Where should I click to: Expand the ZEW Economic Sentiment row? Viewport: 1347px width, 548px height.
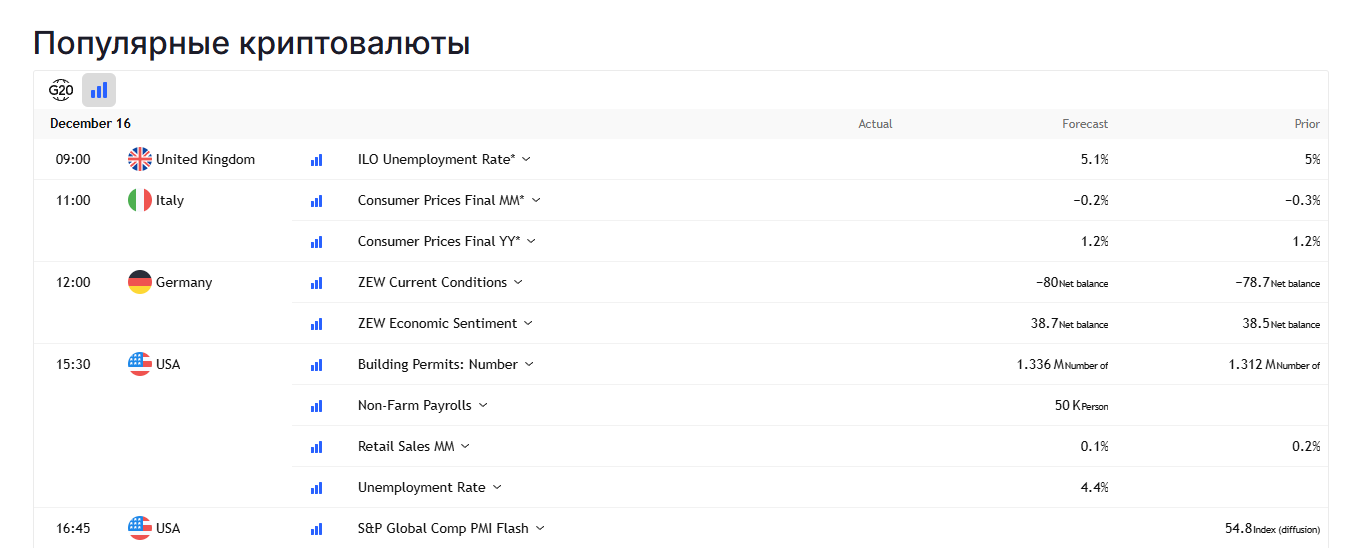click(529, 323)
